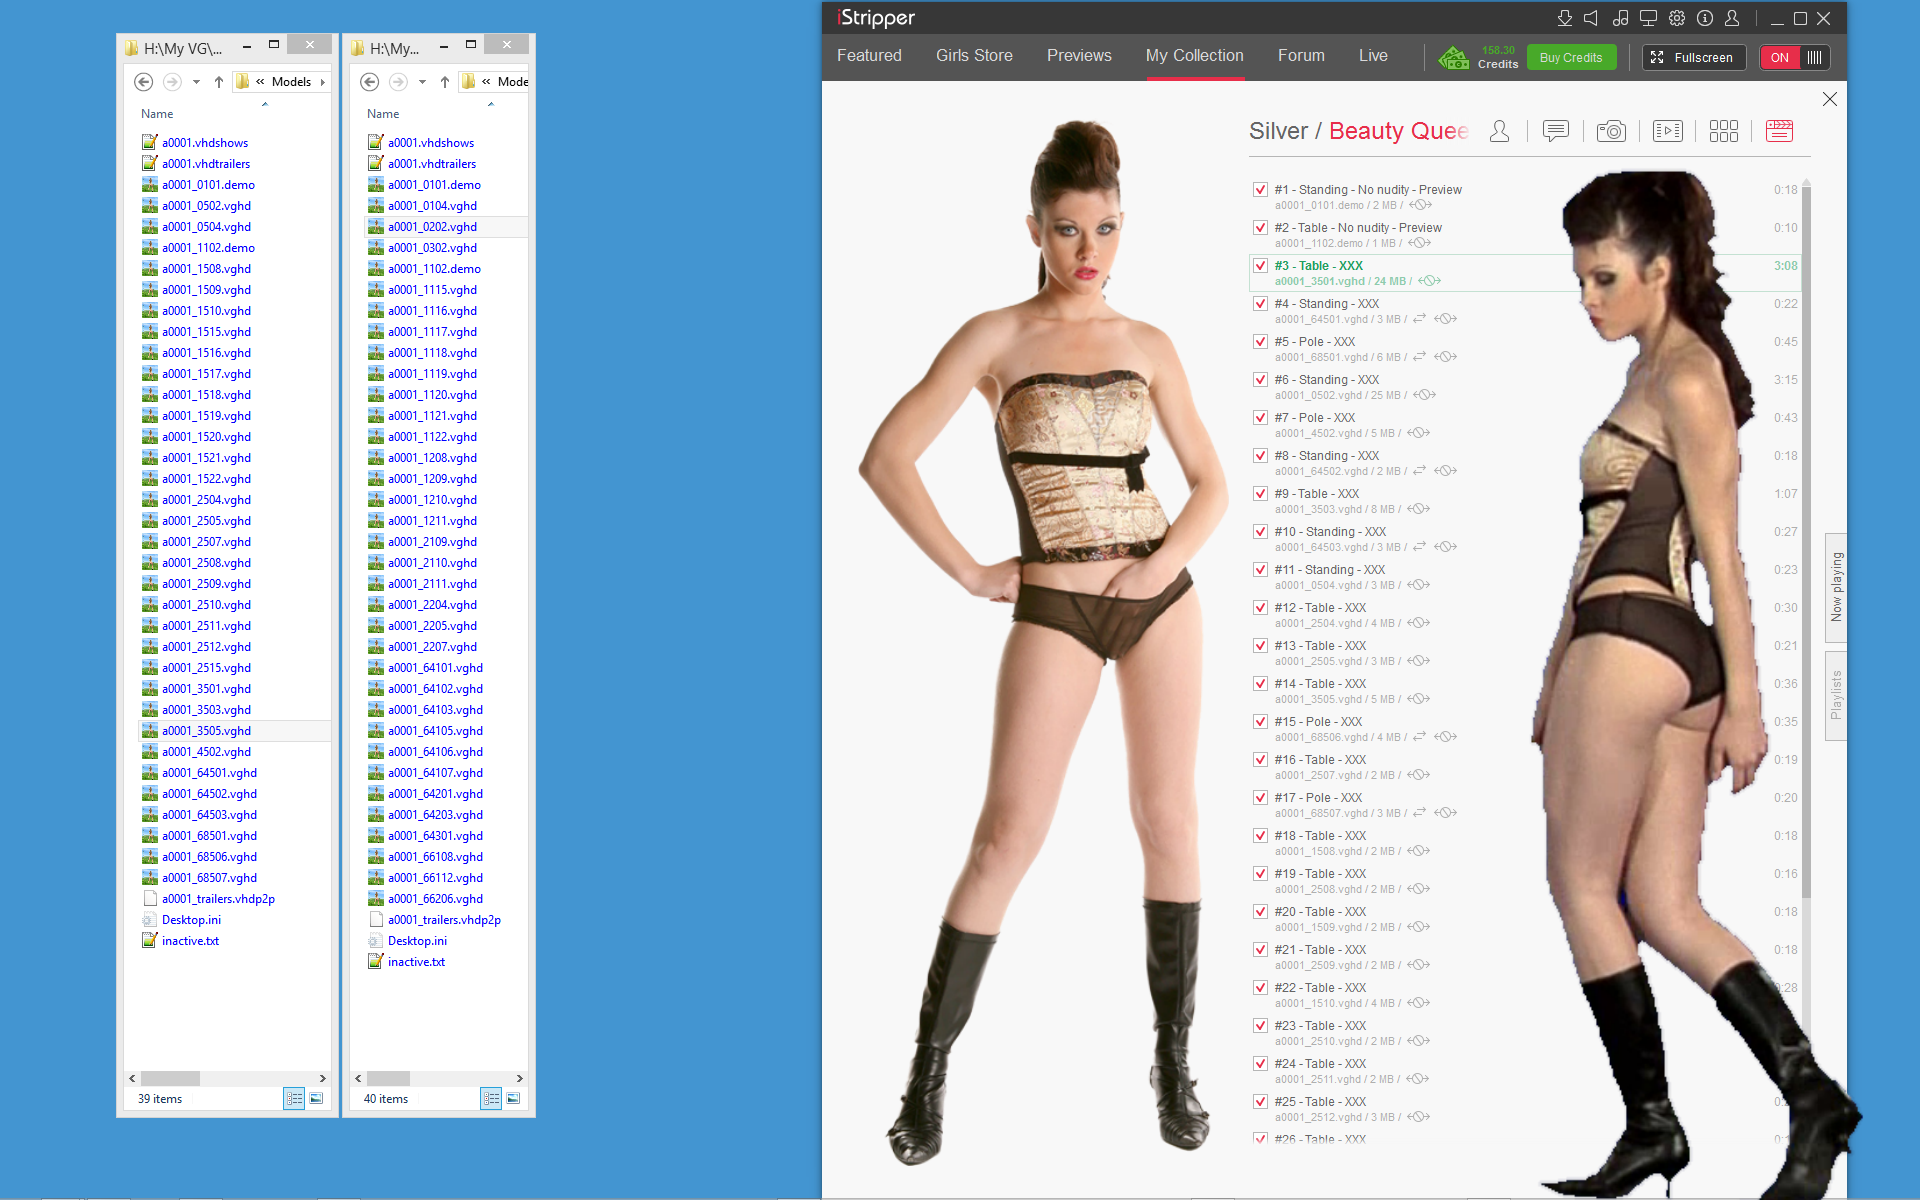Switch to the grid view icon
1920x1200 pixels.
(1723, 131)
